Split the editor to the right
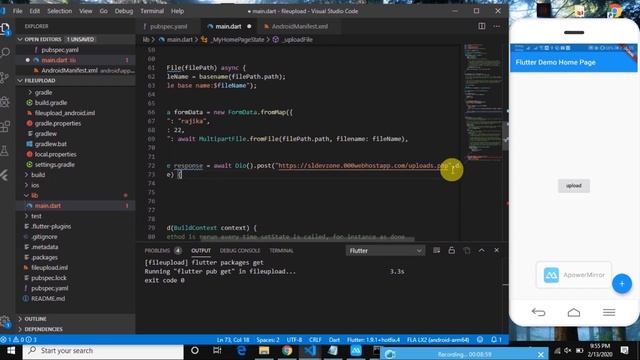Image resolution: width=640 pixels, height=360 pixels. pyautogui.click(x=482, y=26)
